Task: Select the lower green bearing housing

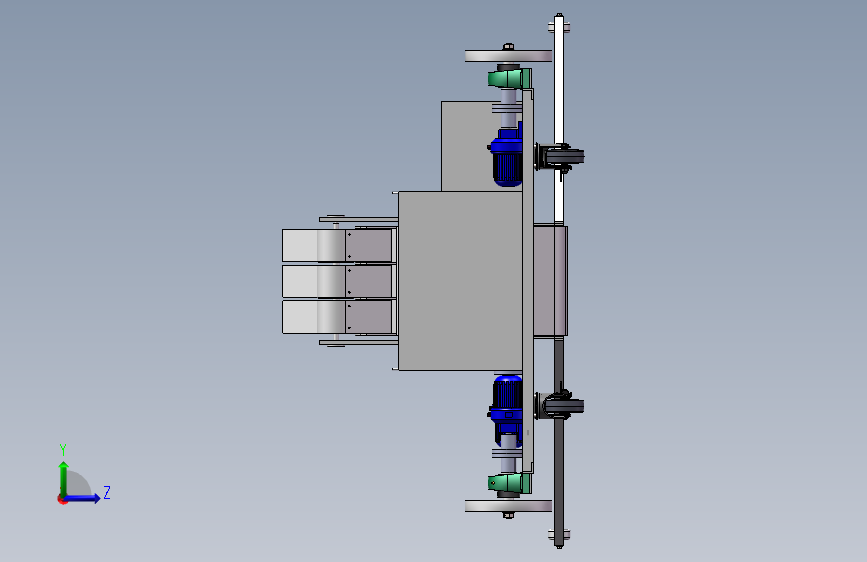Action: 510,483
